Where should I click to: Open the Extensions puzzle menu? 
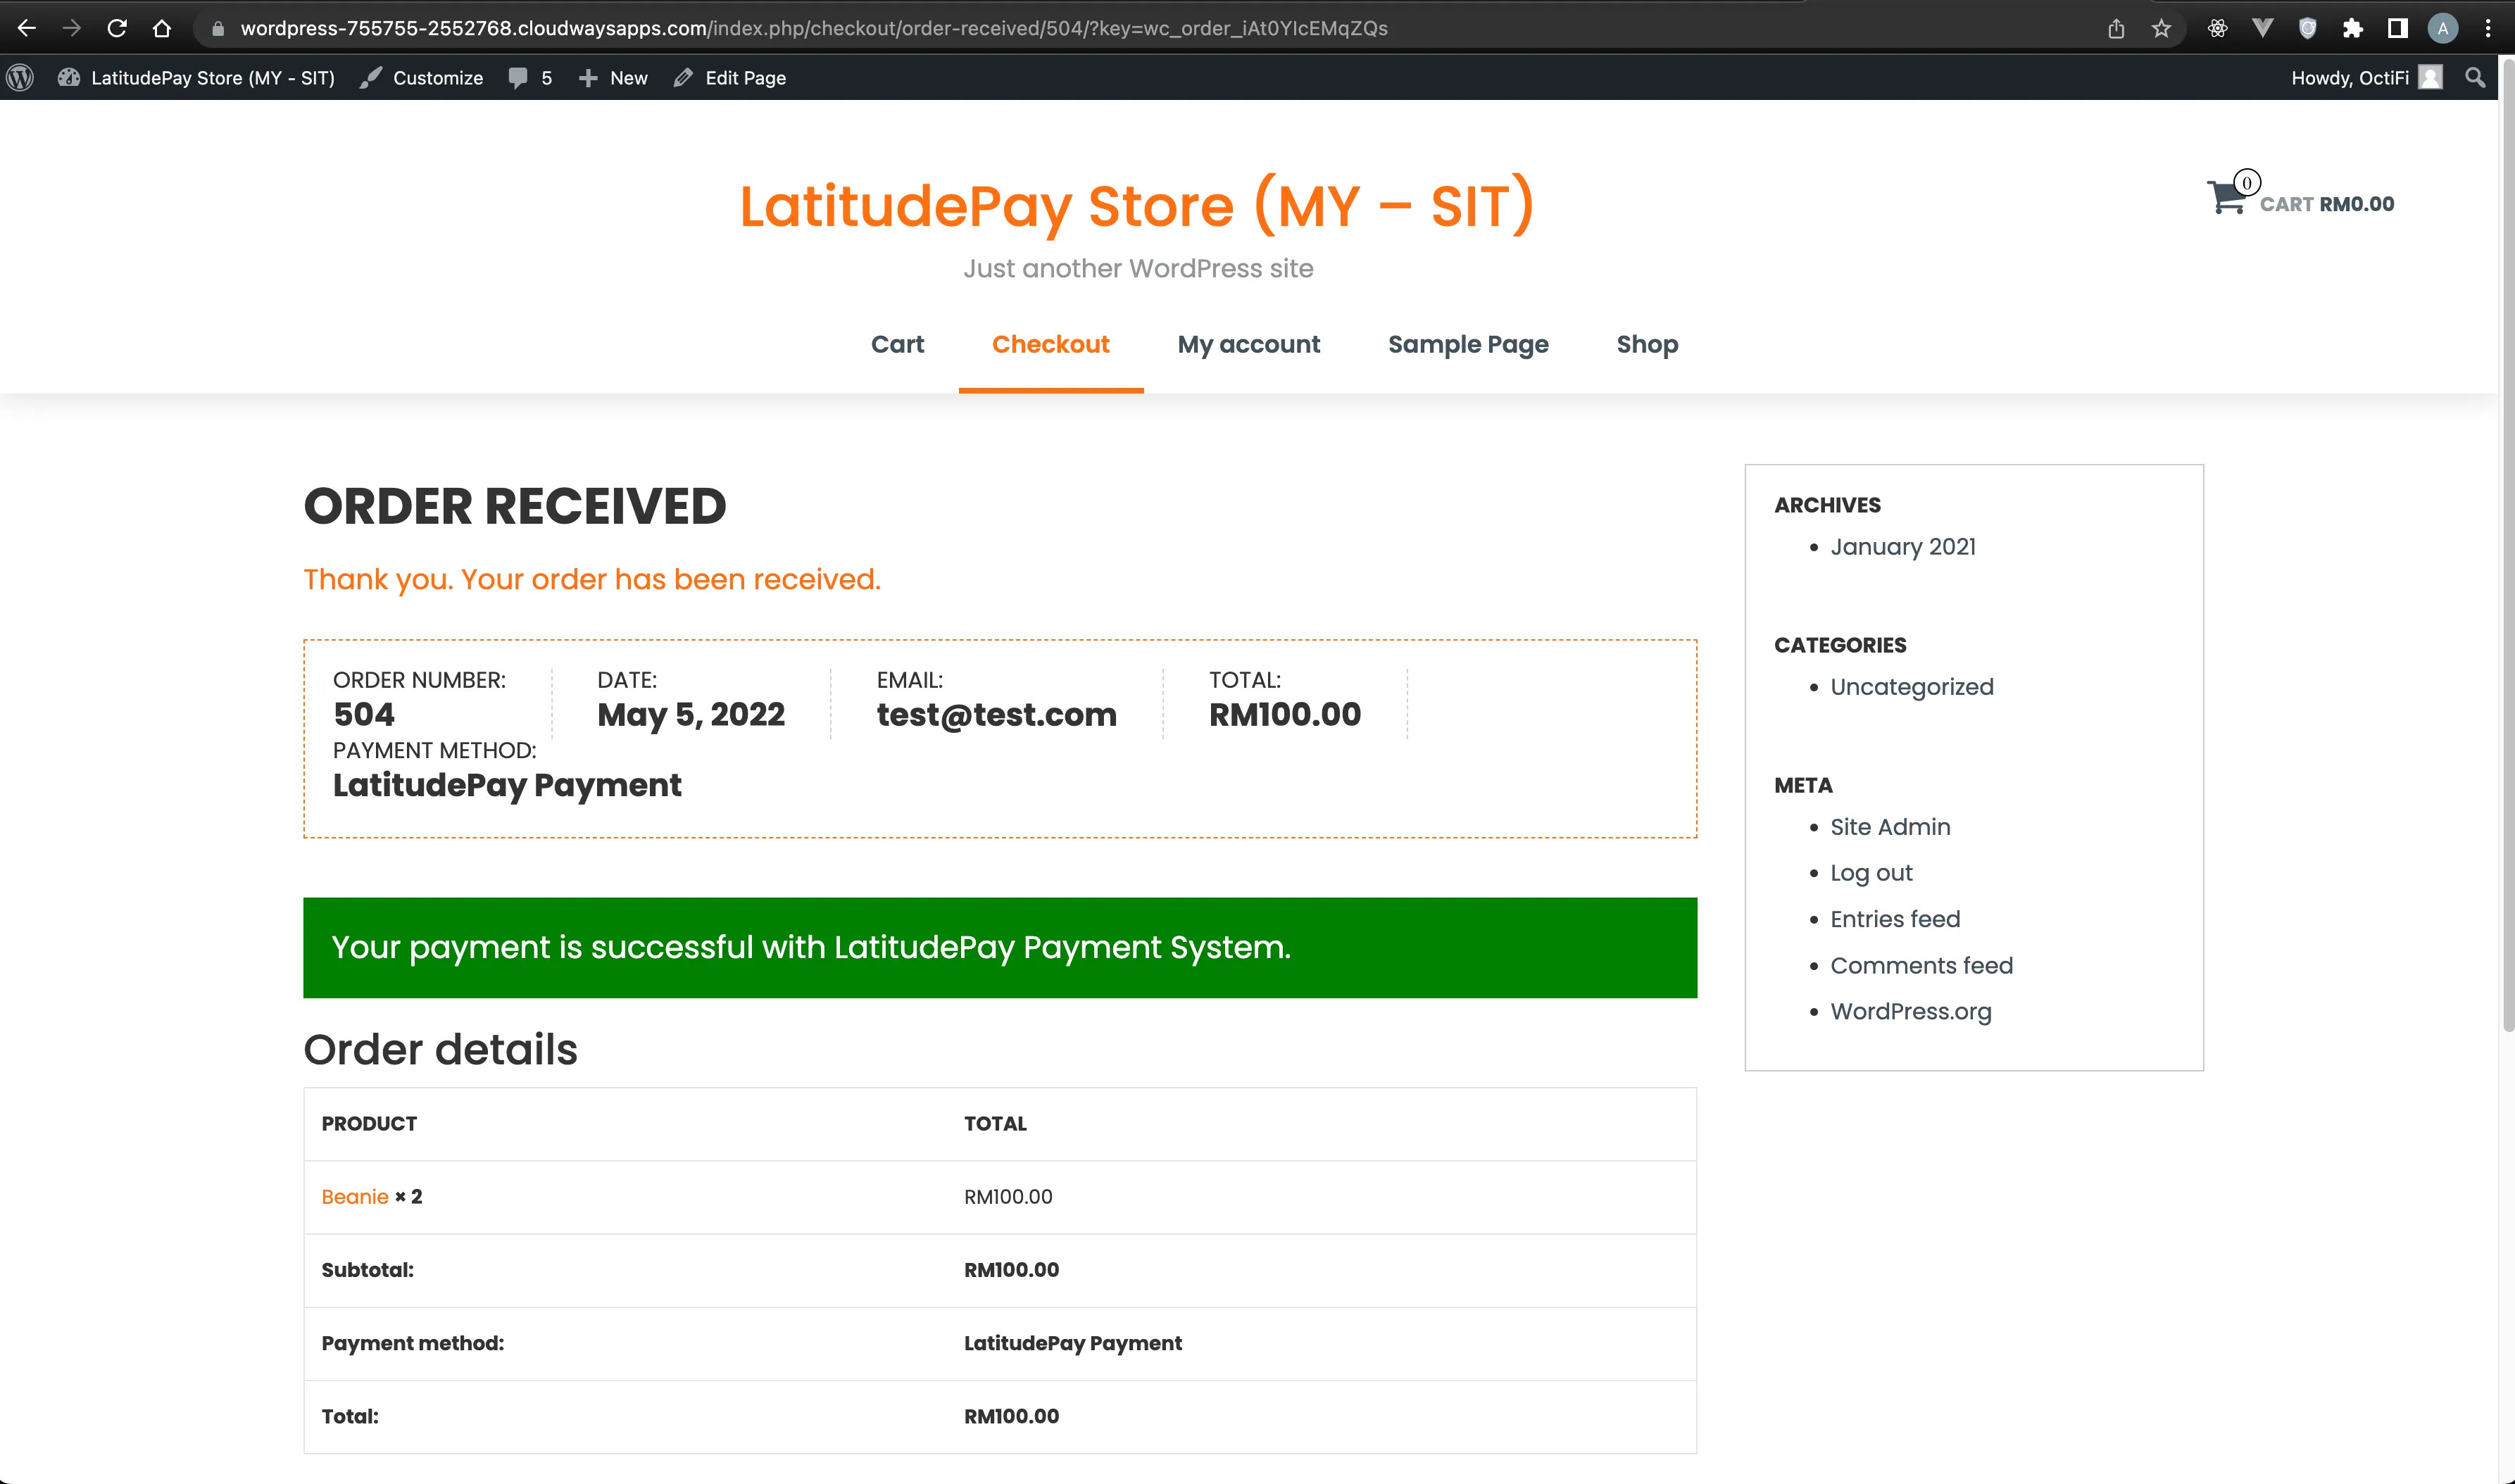2352,28
